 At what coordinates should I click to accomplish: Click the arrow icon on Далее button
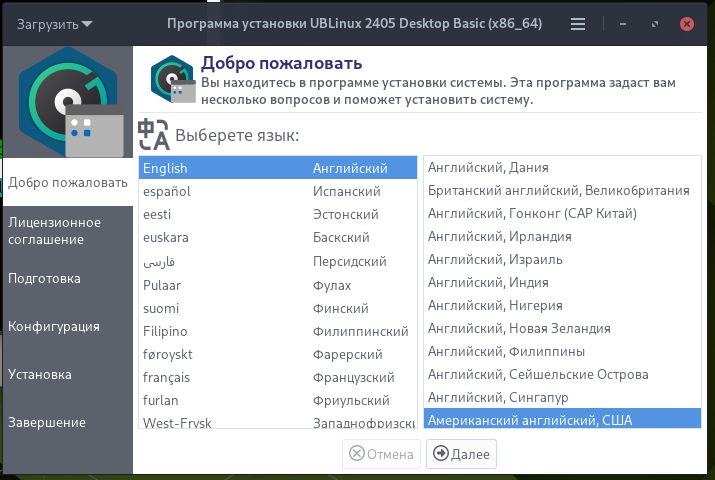[440, 454]
